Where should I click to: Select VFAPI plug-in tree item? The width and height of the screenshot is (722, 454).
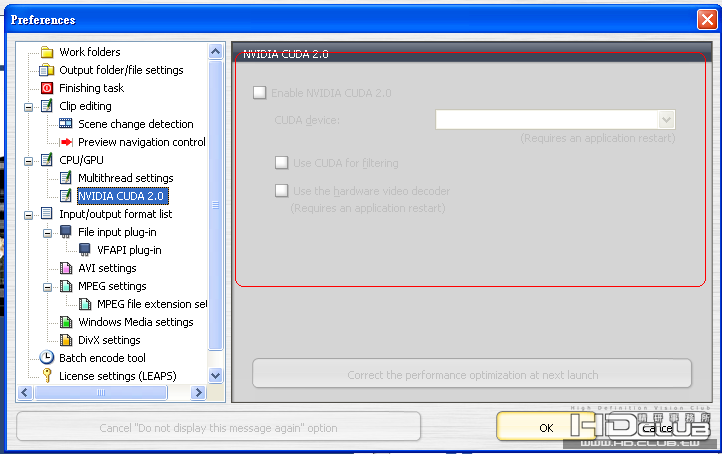click(129, 250)
